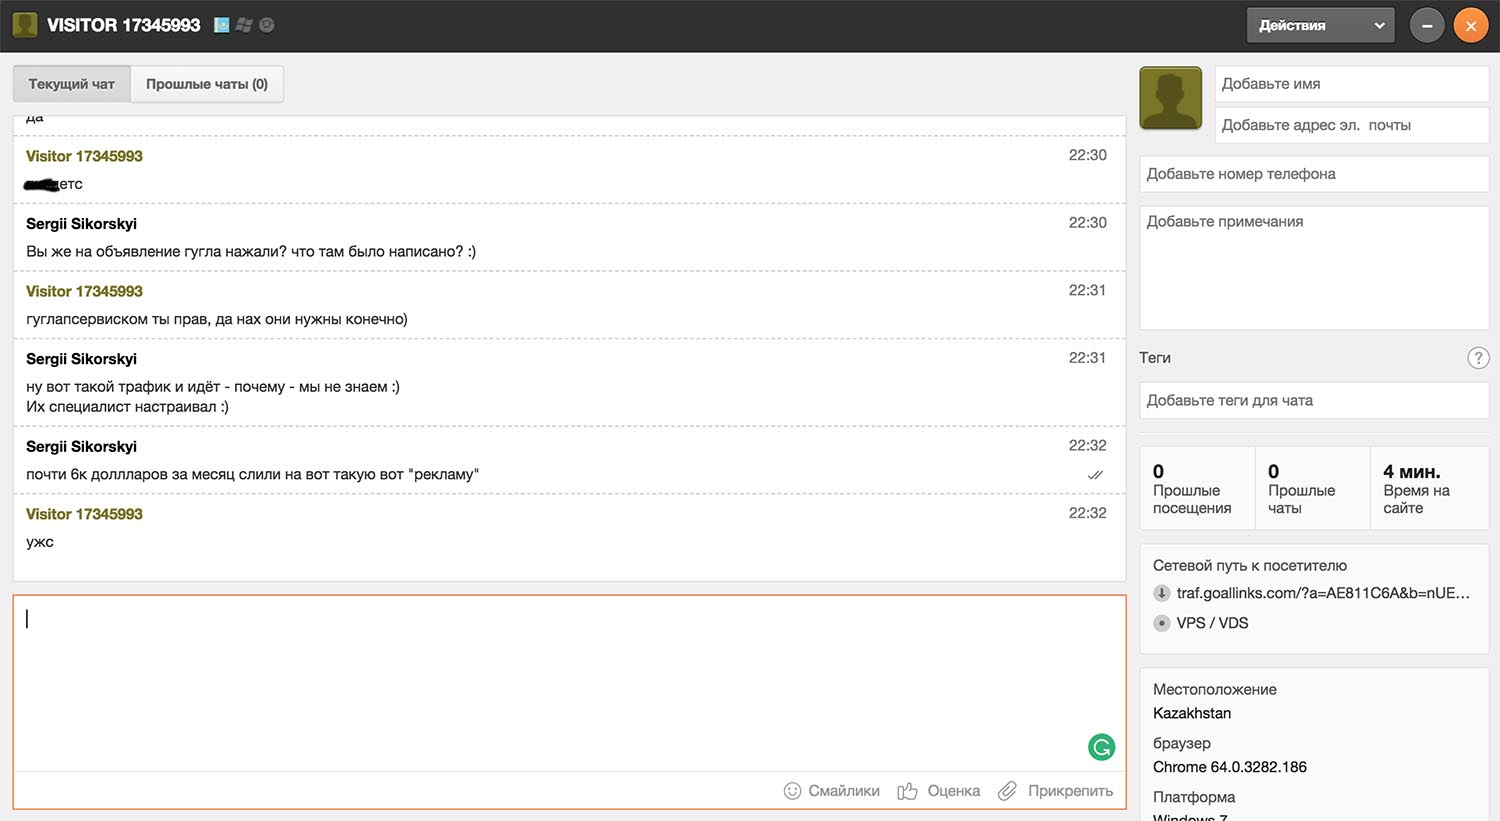Screen dimensions: 1500x821
Task: Open the traf.goallinks.com referrer link
Action: tap(1323, 593)
